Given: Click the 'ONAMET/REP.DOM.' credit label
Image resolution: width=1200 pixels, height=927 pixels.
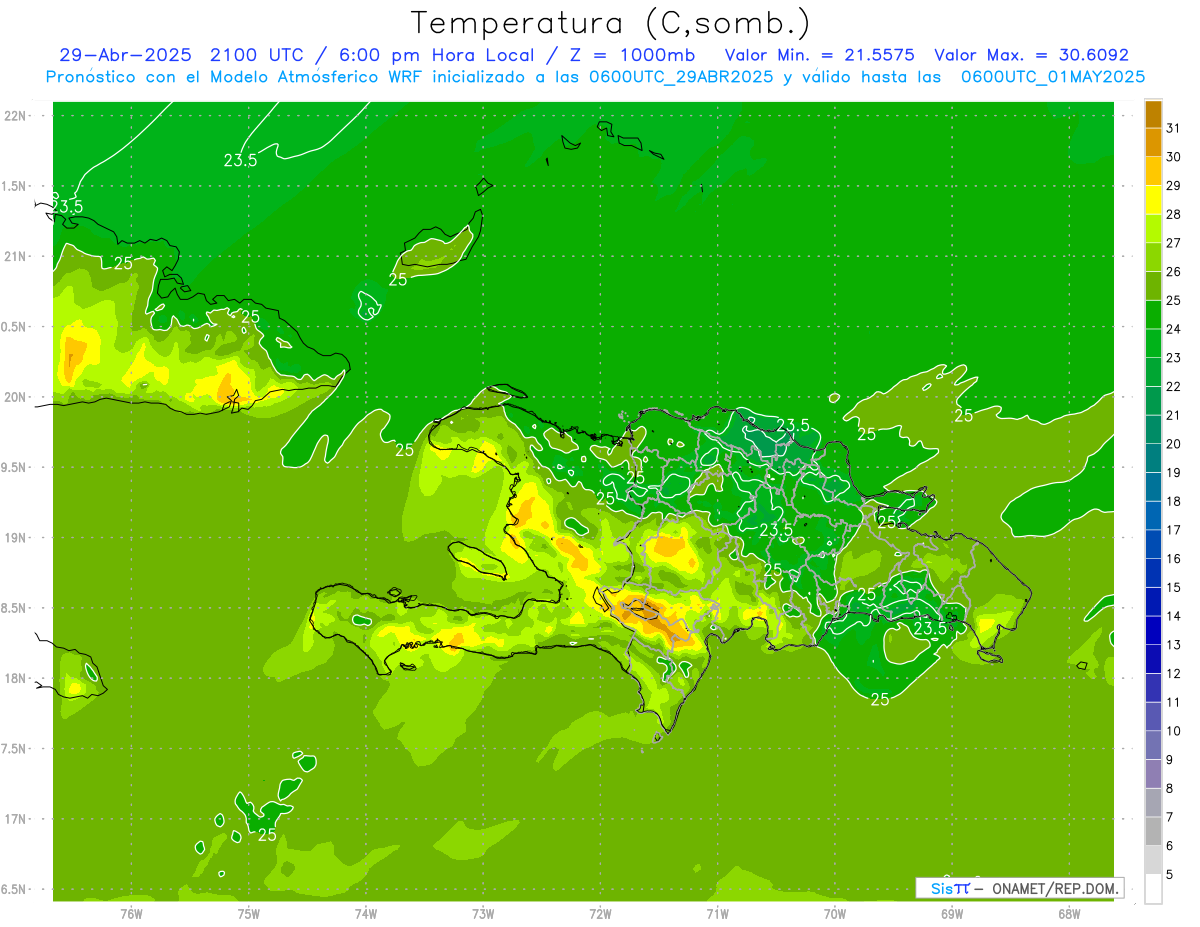Looking at the screenshot, I should pyautogui.click(x=1056, y=888).
